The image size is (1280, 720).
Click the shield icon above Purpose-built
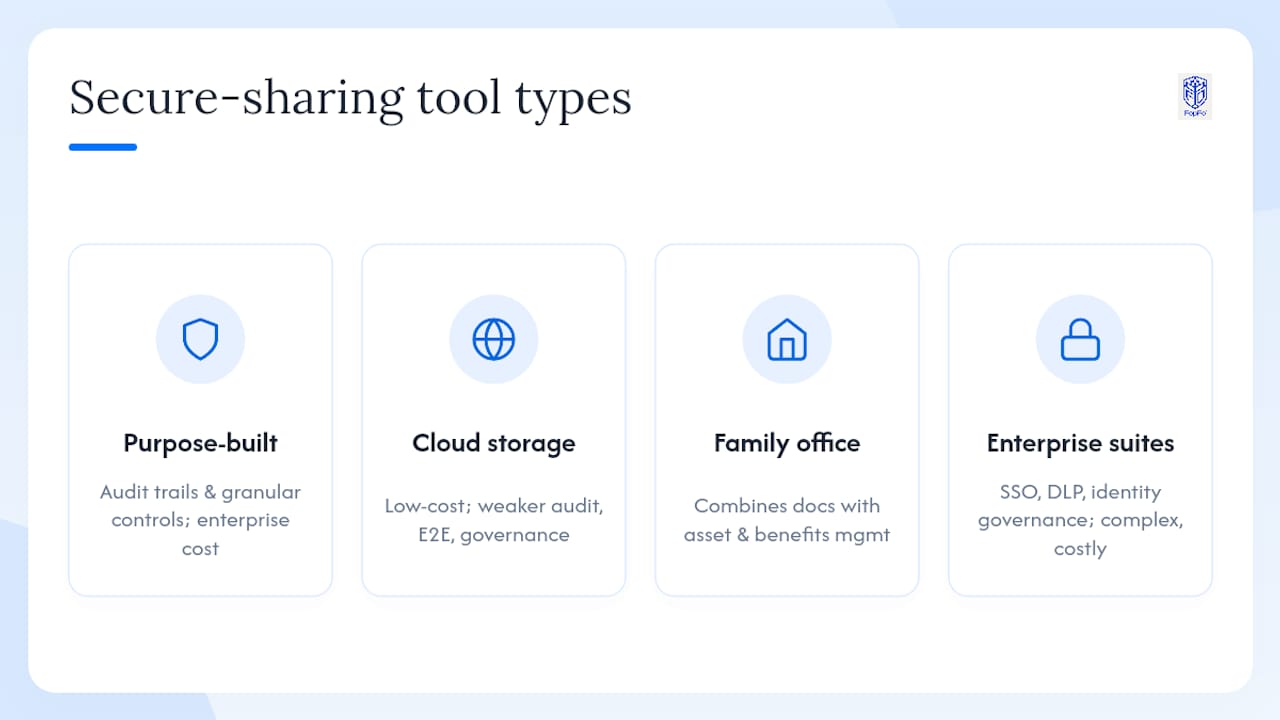pyautogui.click(x=200, y=340)
